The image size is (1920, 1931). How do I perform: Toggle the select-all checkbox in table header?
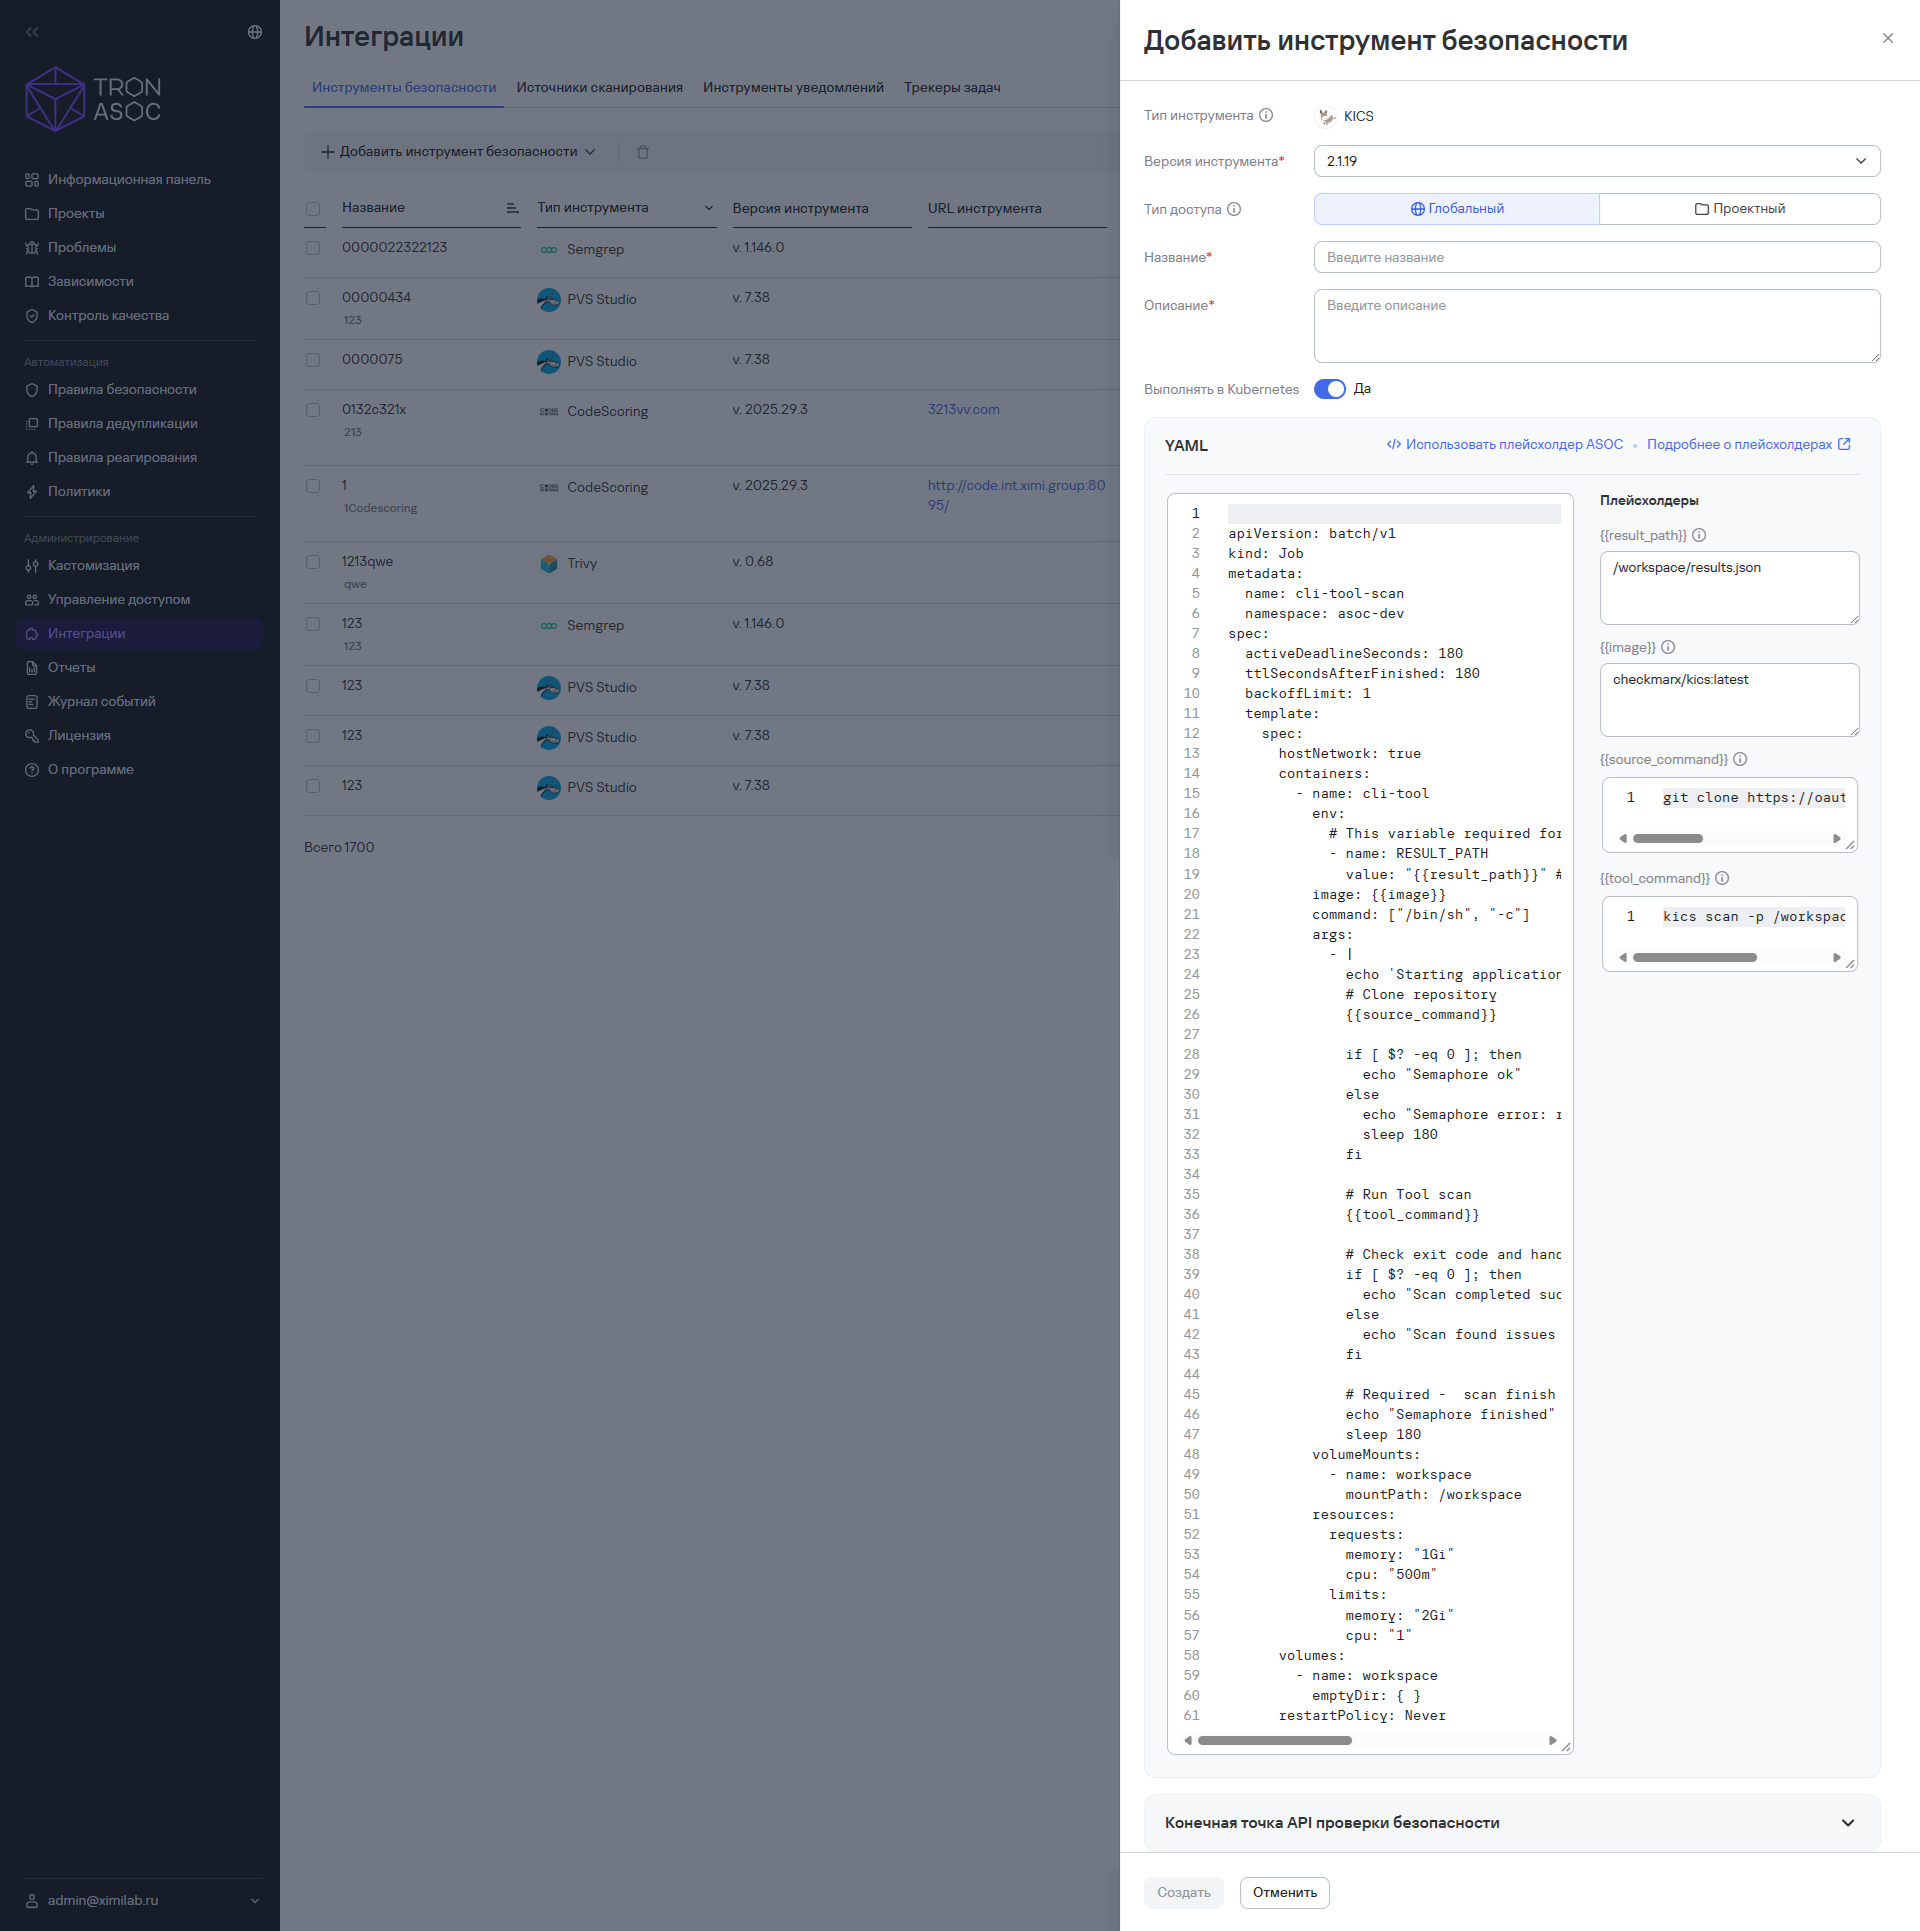tap(313, 209)
